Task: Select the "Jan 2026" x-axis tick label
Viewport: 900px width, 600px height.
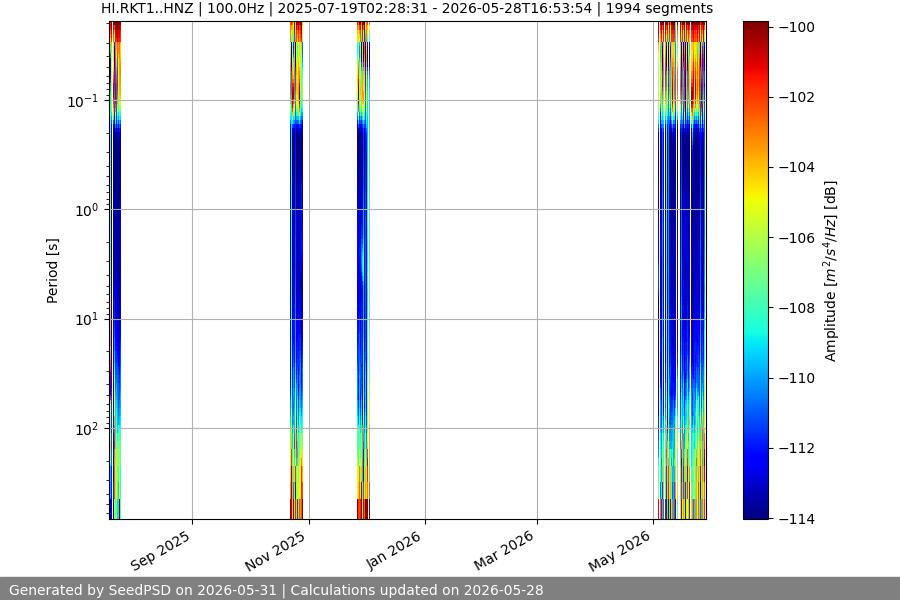Action: (394, 551)
